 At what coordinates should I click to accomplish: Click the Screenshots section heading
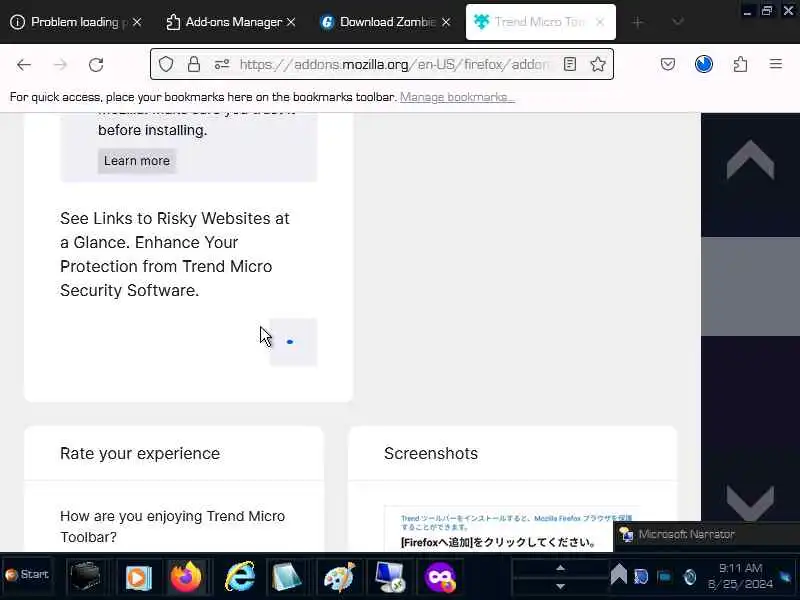(x=431, y=453)
